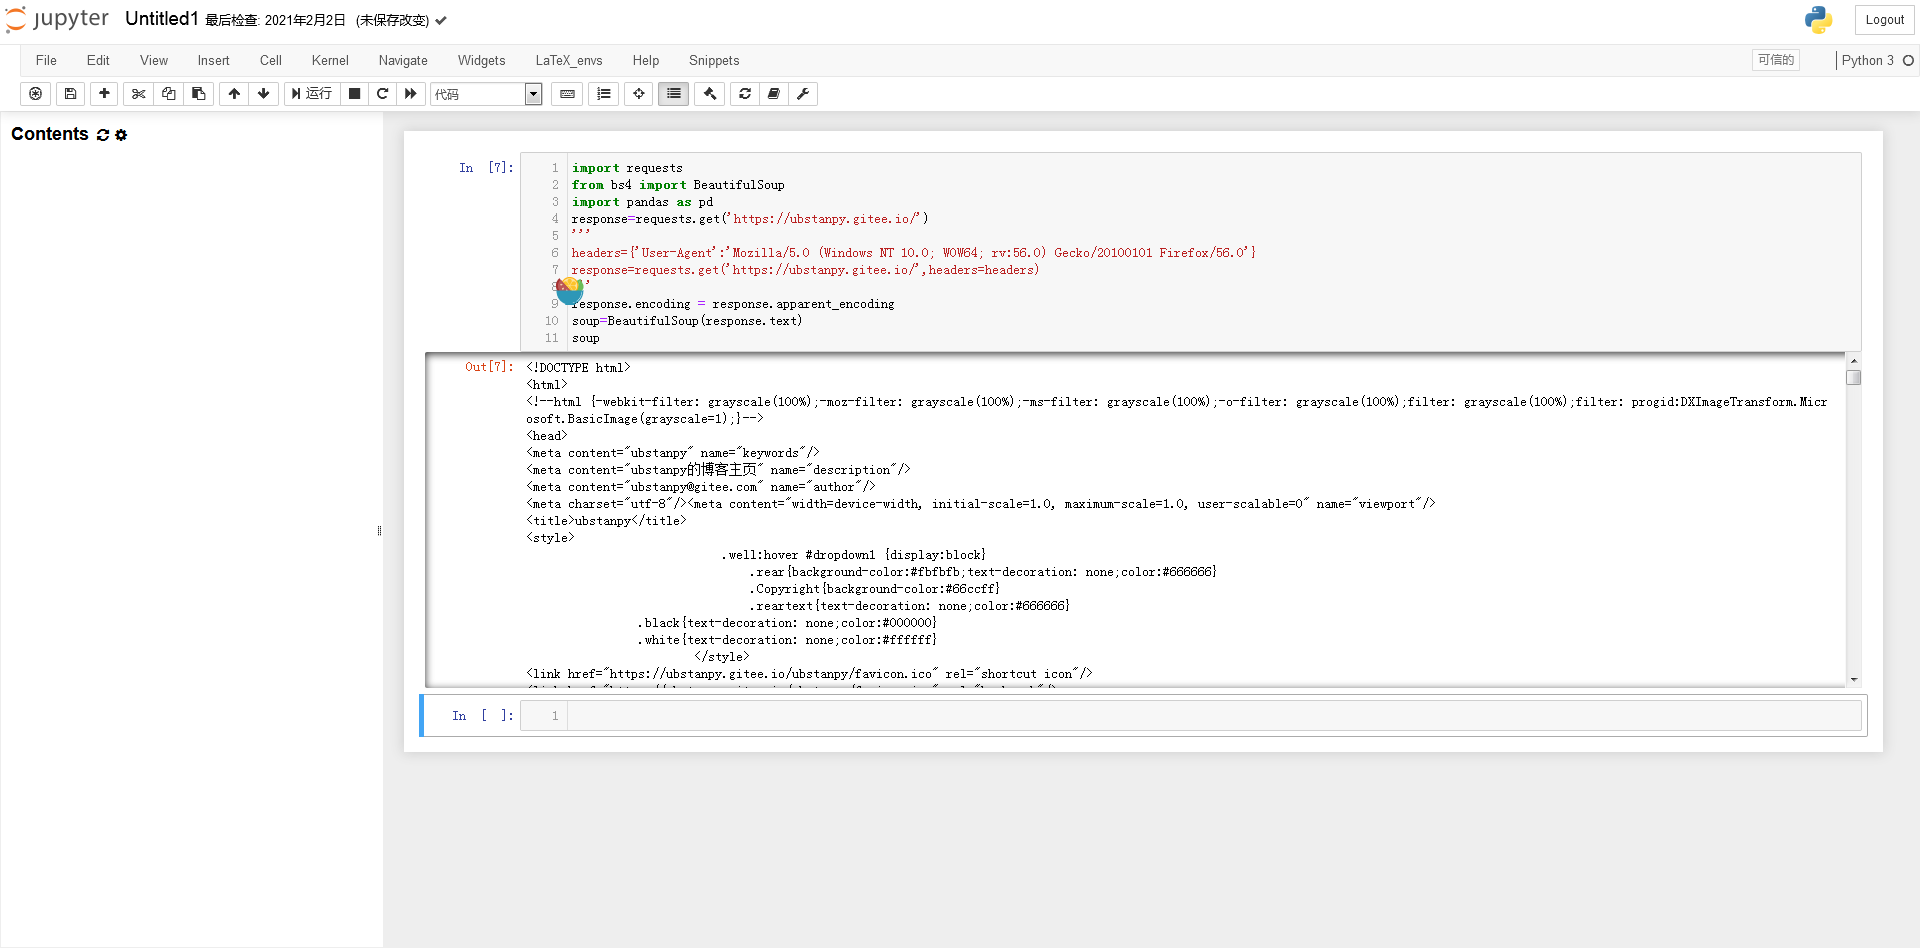
Task: Click the crosshair toolbar icon
Action: coord(639,94)
